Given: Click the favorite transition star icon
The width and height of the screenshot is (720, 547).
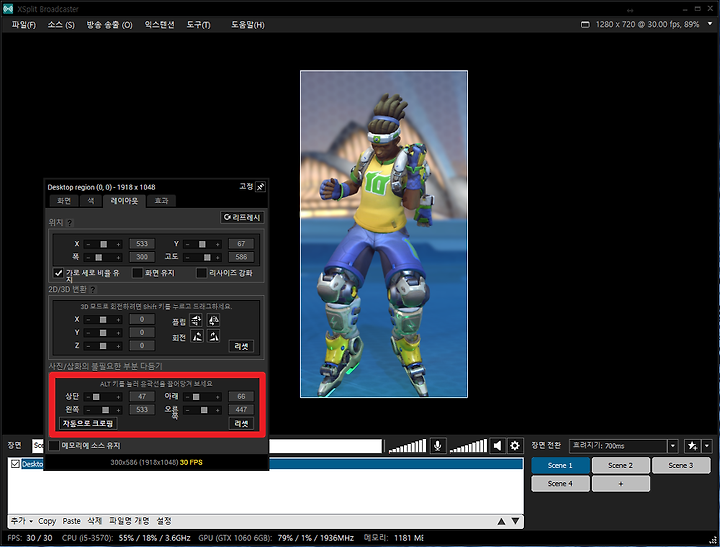Looking at the screenshot, I should coord(692,446).
